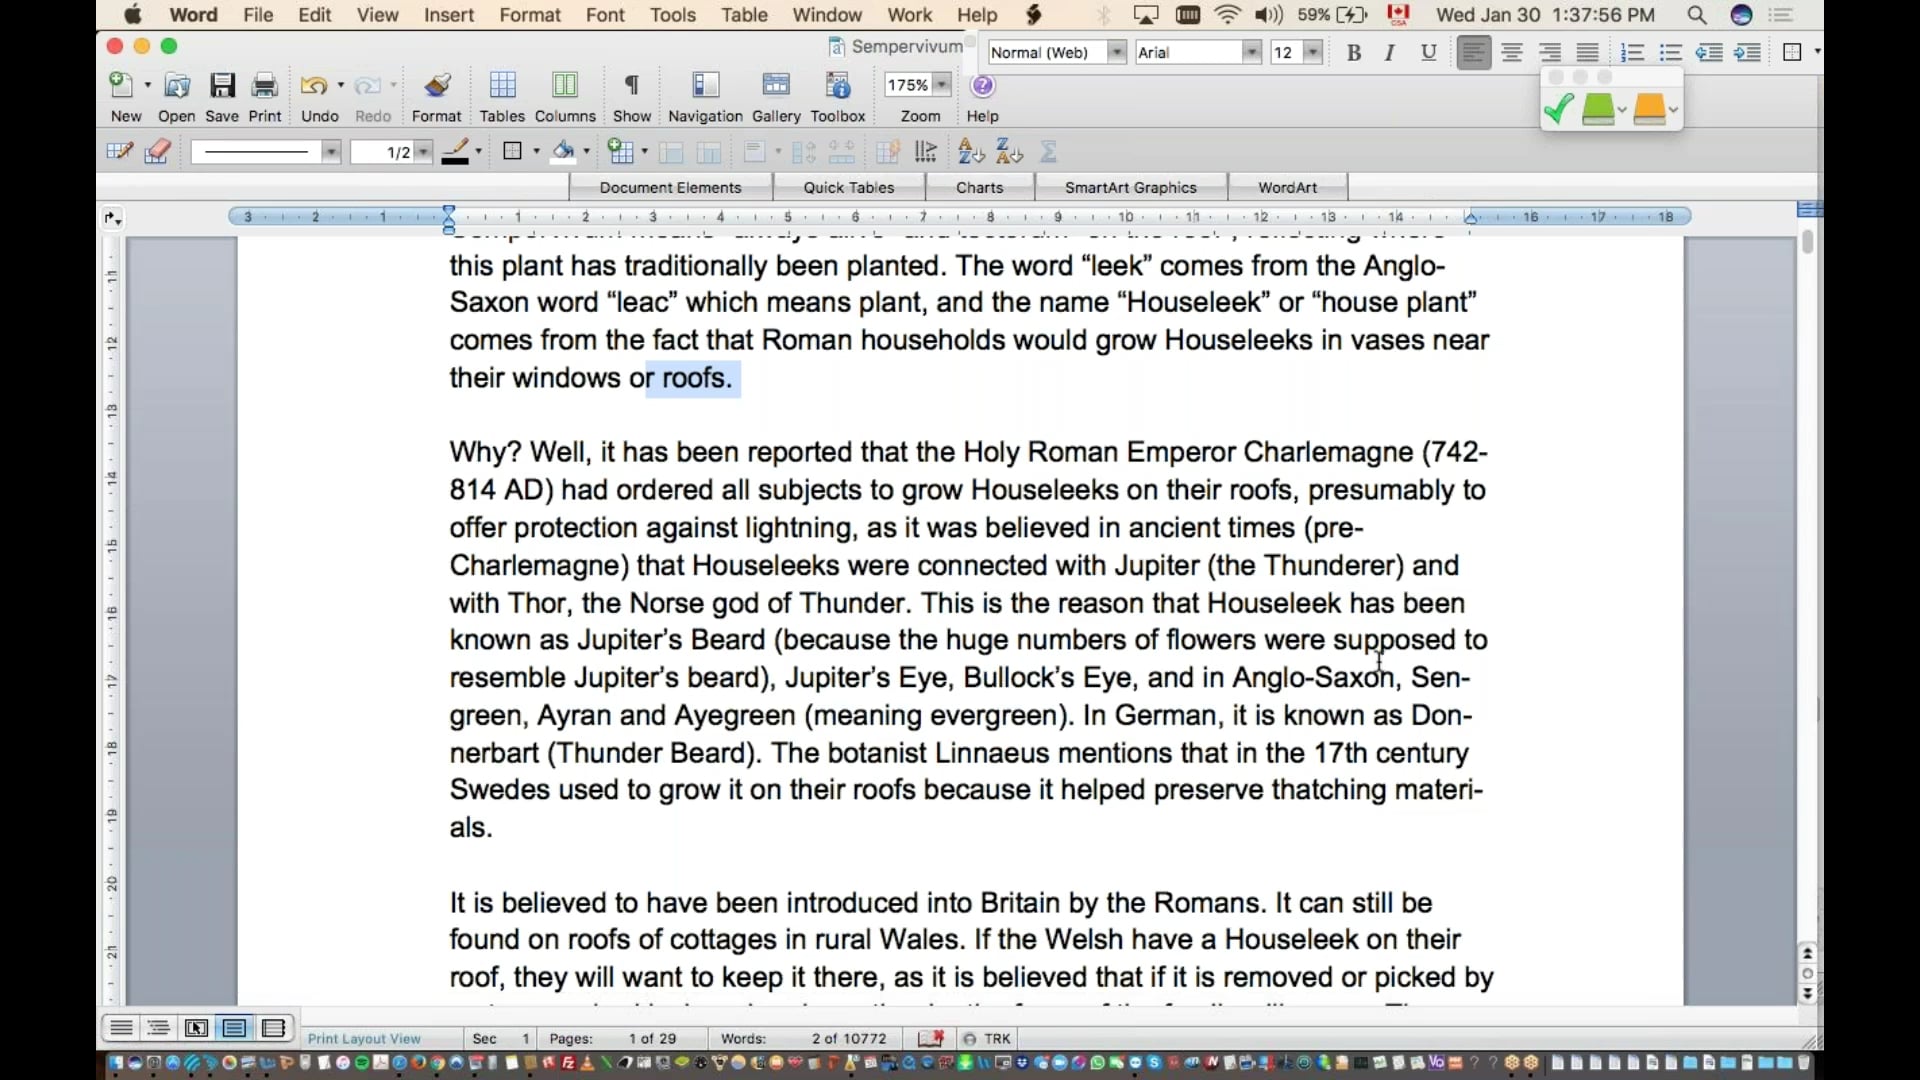
Task: Sort ascending with A-Z icon
Action: pos(970,152)
